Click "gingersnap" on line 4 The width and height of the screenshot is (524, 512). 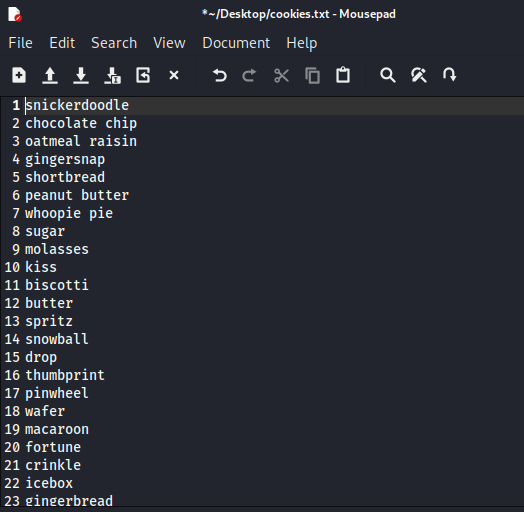point(65,160)
